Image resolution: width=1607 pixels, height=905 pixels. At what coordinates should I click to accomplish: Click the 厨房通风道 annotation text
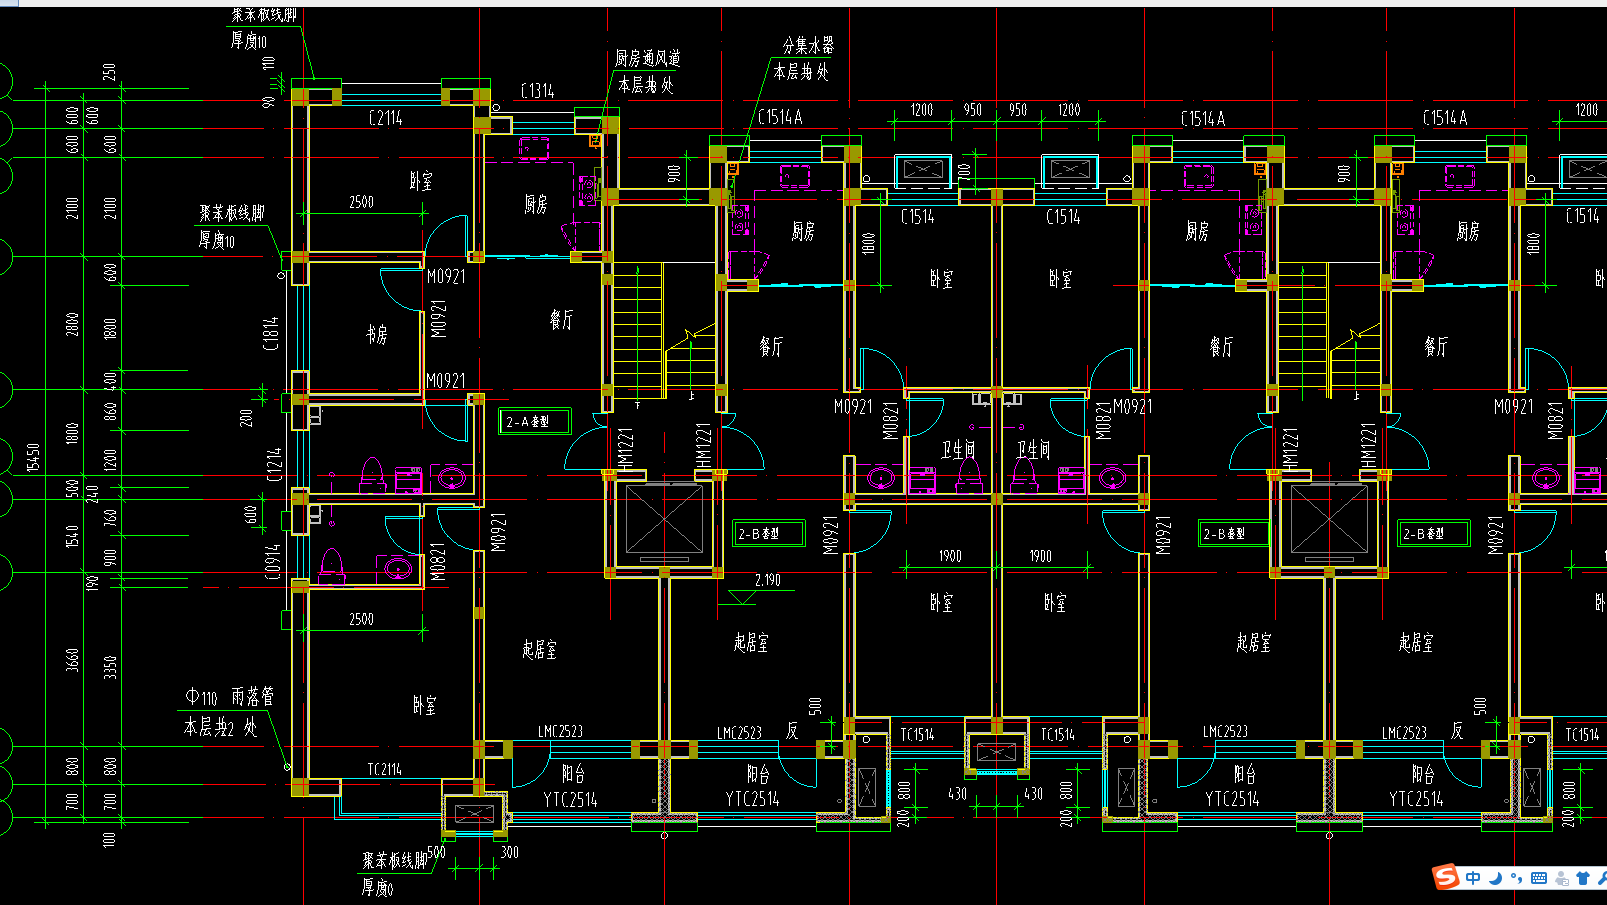click(x=647, y=59)
